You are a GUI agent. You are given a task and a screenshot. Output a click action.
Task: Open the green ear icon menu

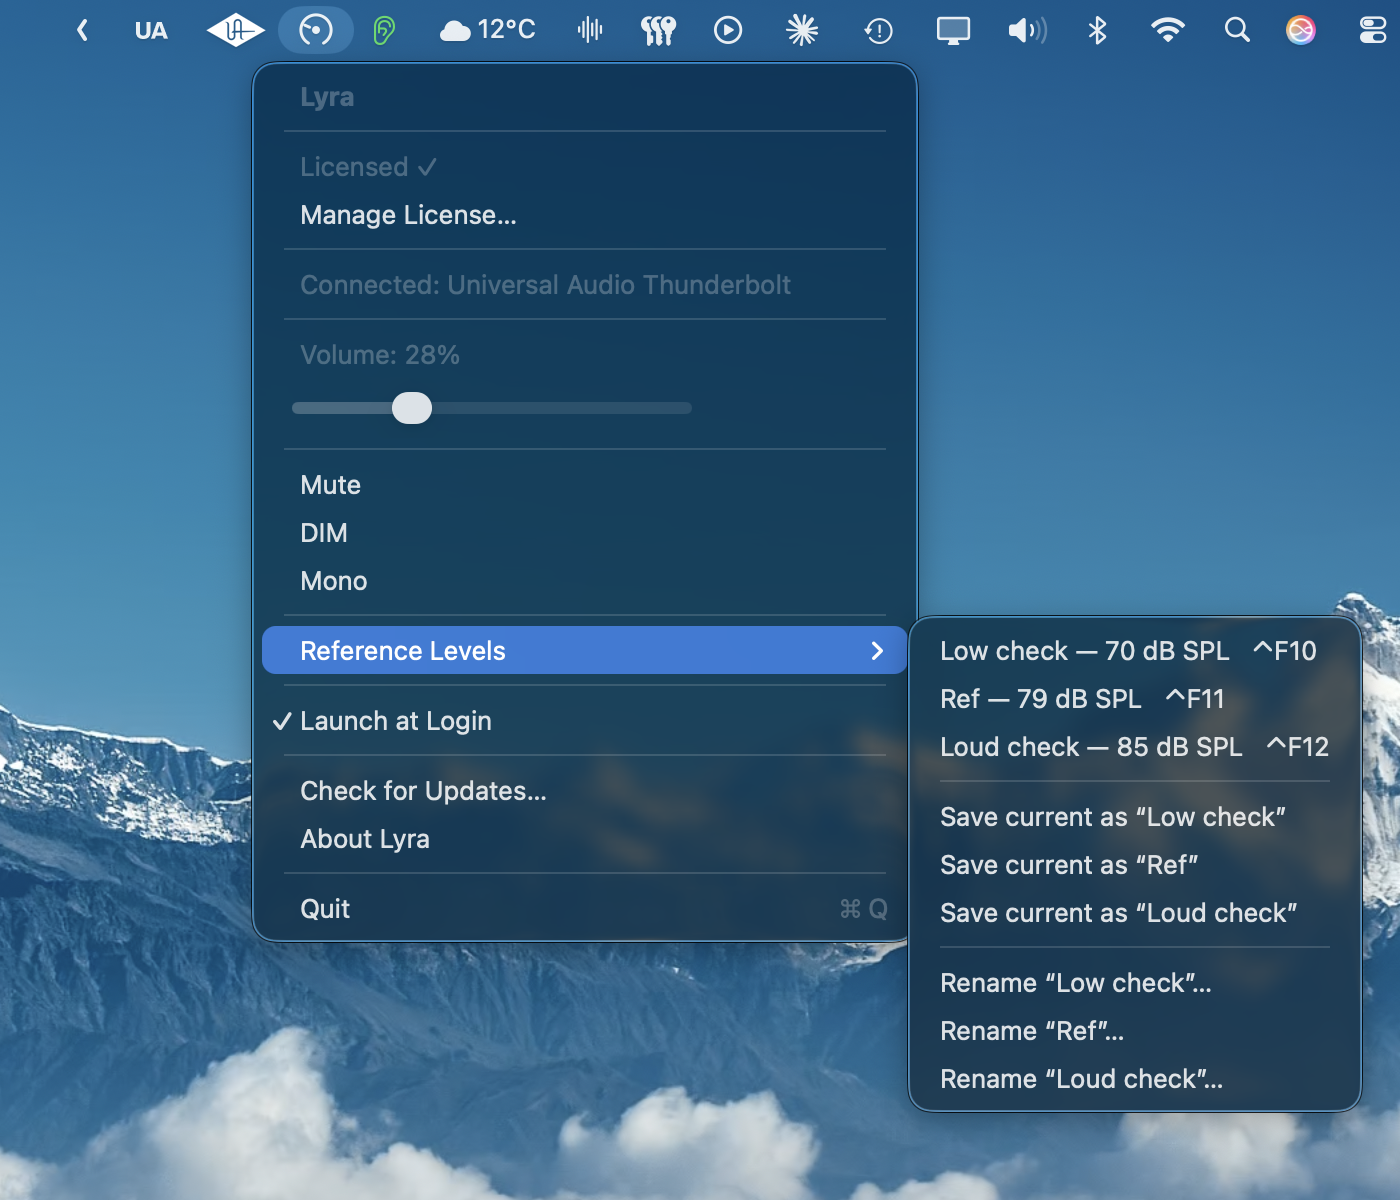[x=384, y=31]
